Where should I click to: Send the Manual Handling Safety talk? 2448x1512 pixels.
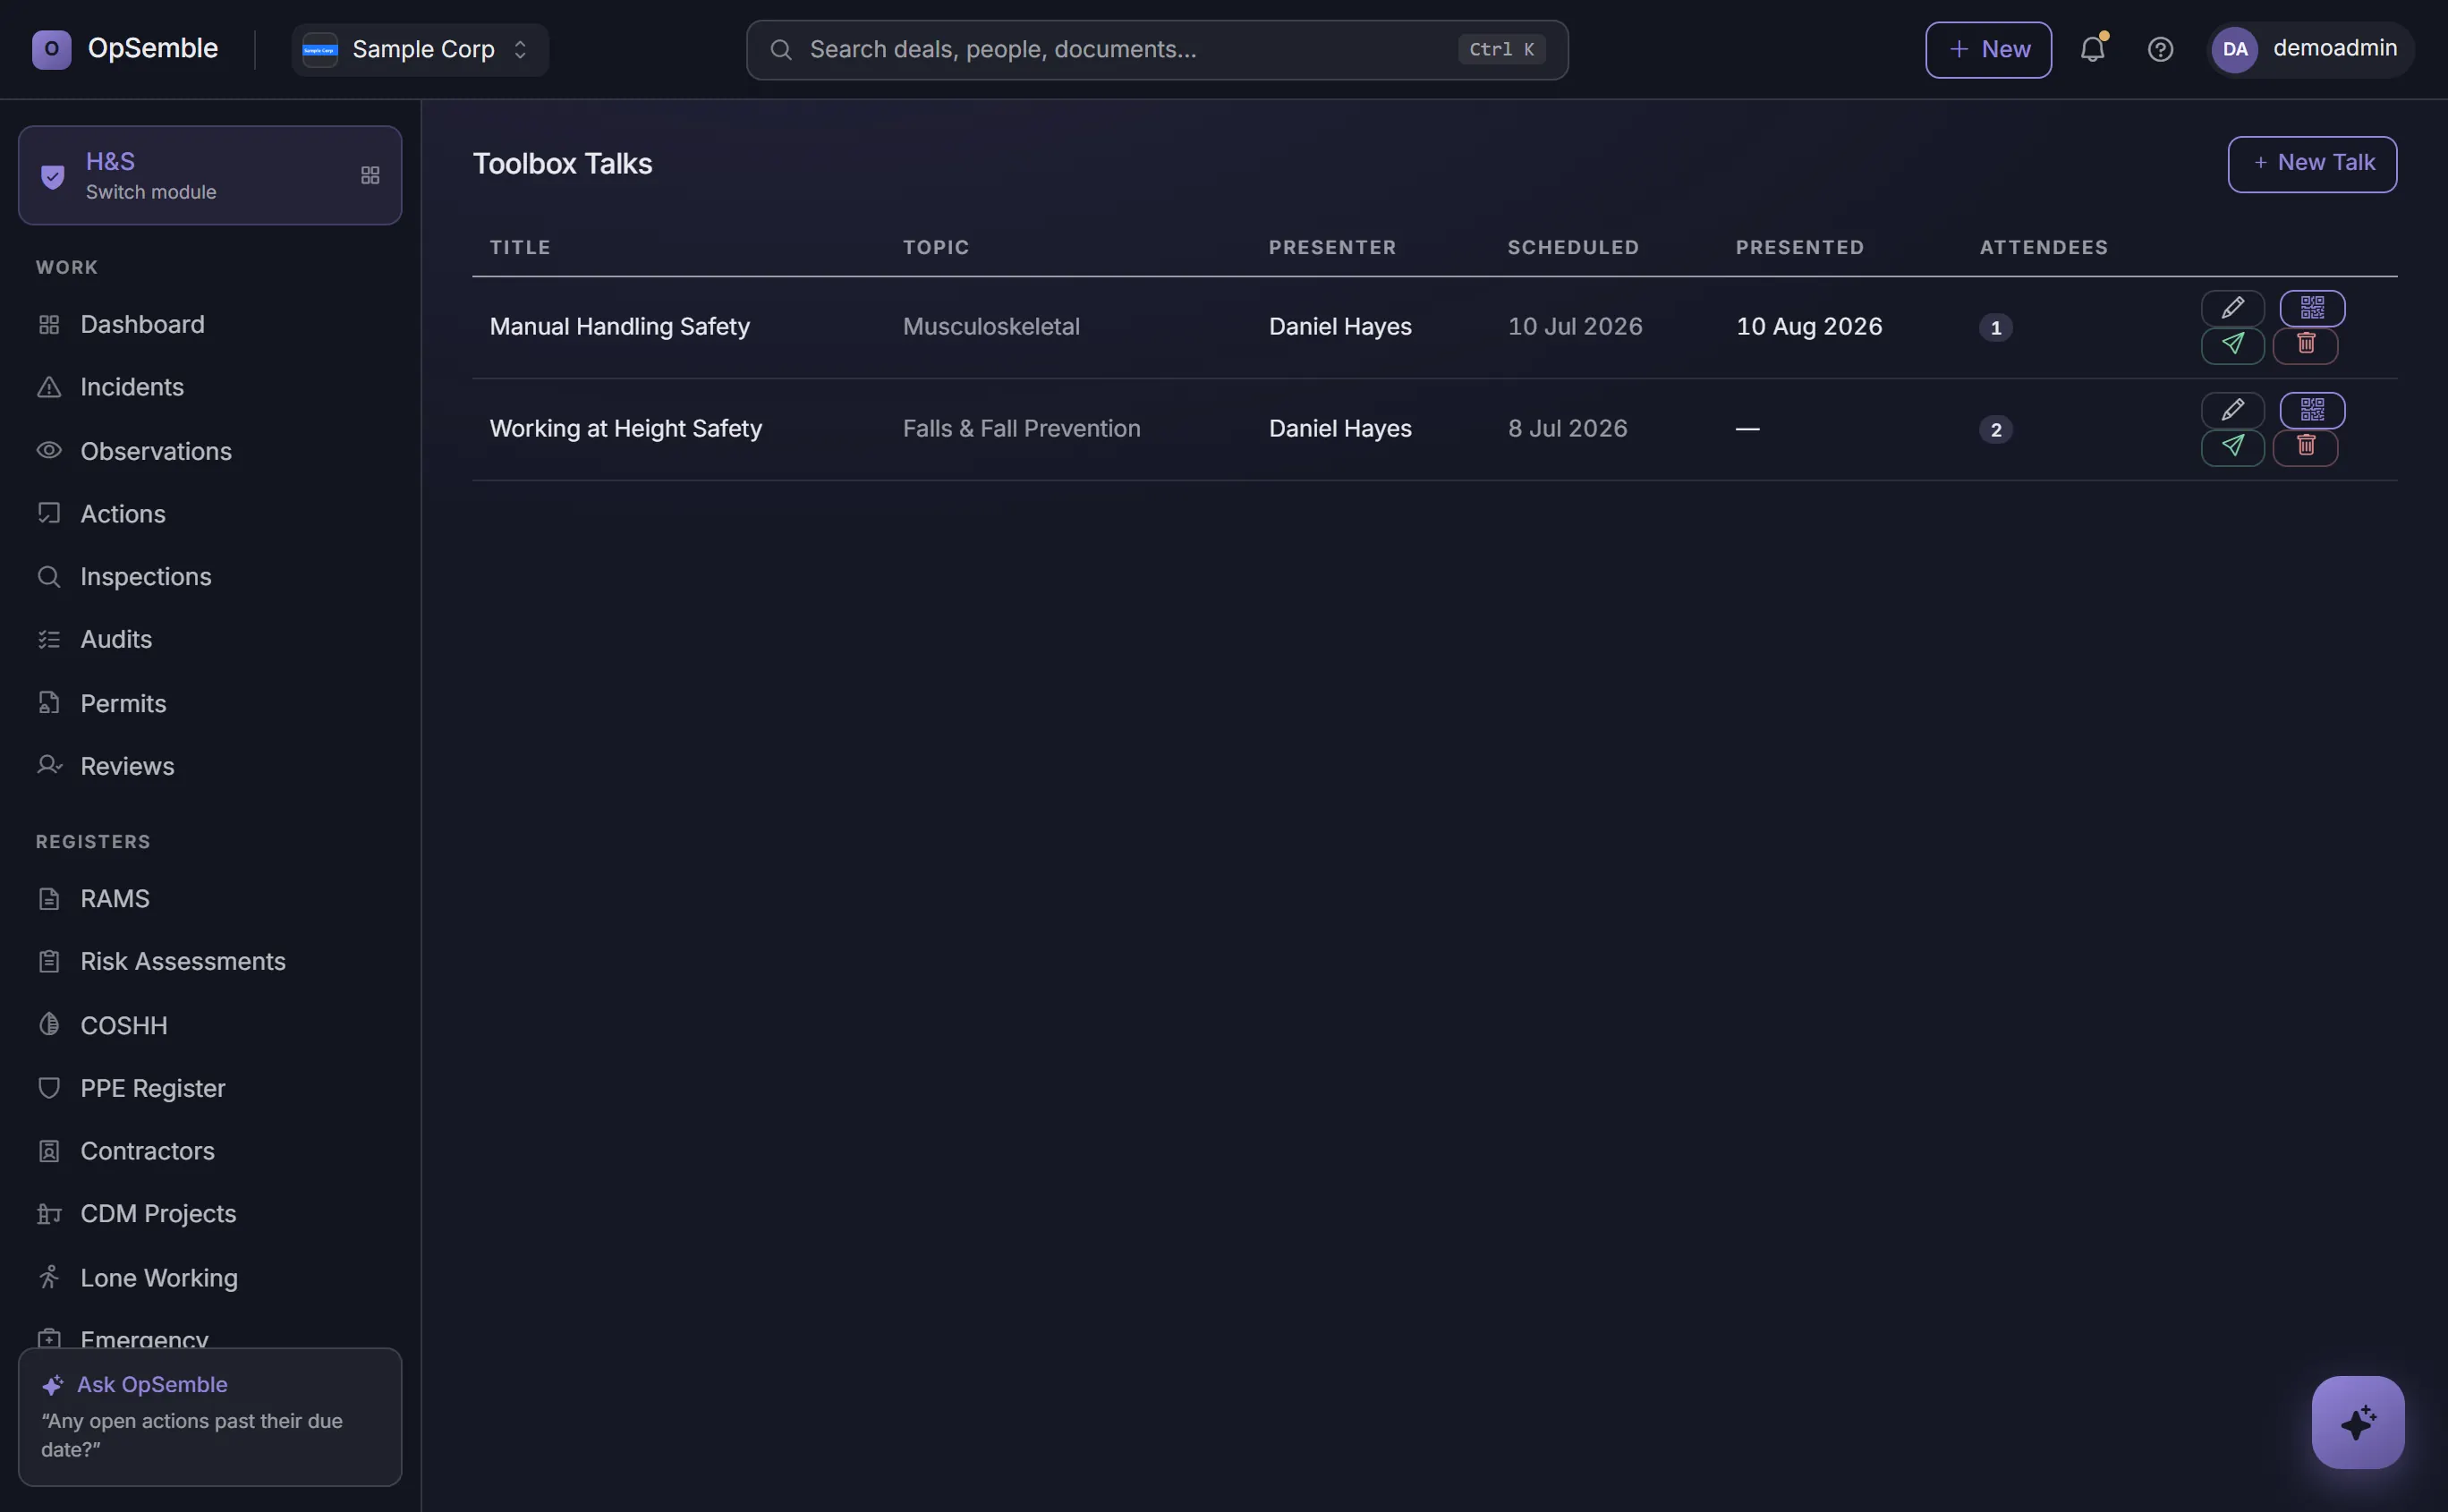(2232, 346)
